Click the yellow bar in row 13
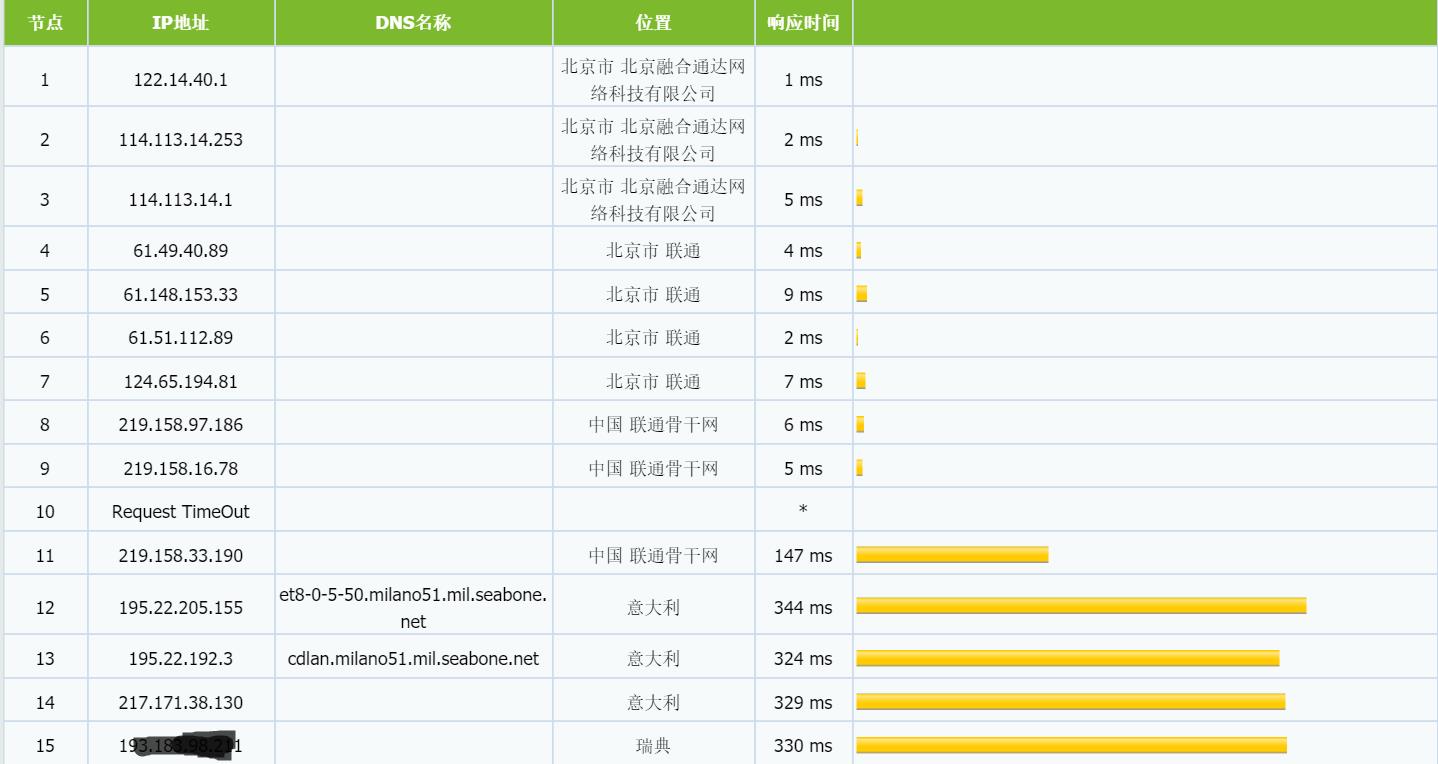Screen dimensions: 1438x764 1068,658
